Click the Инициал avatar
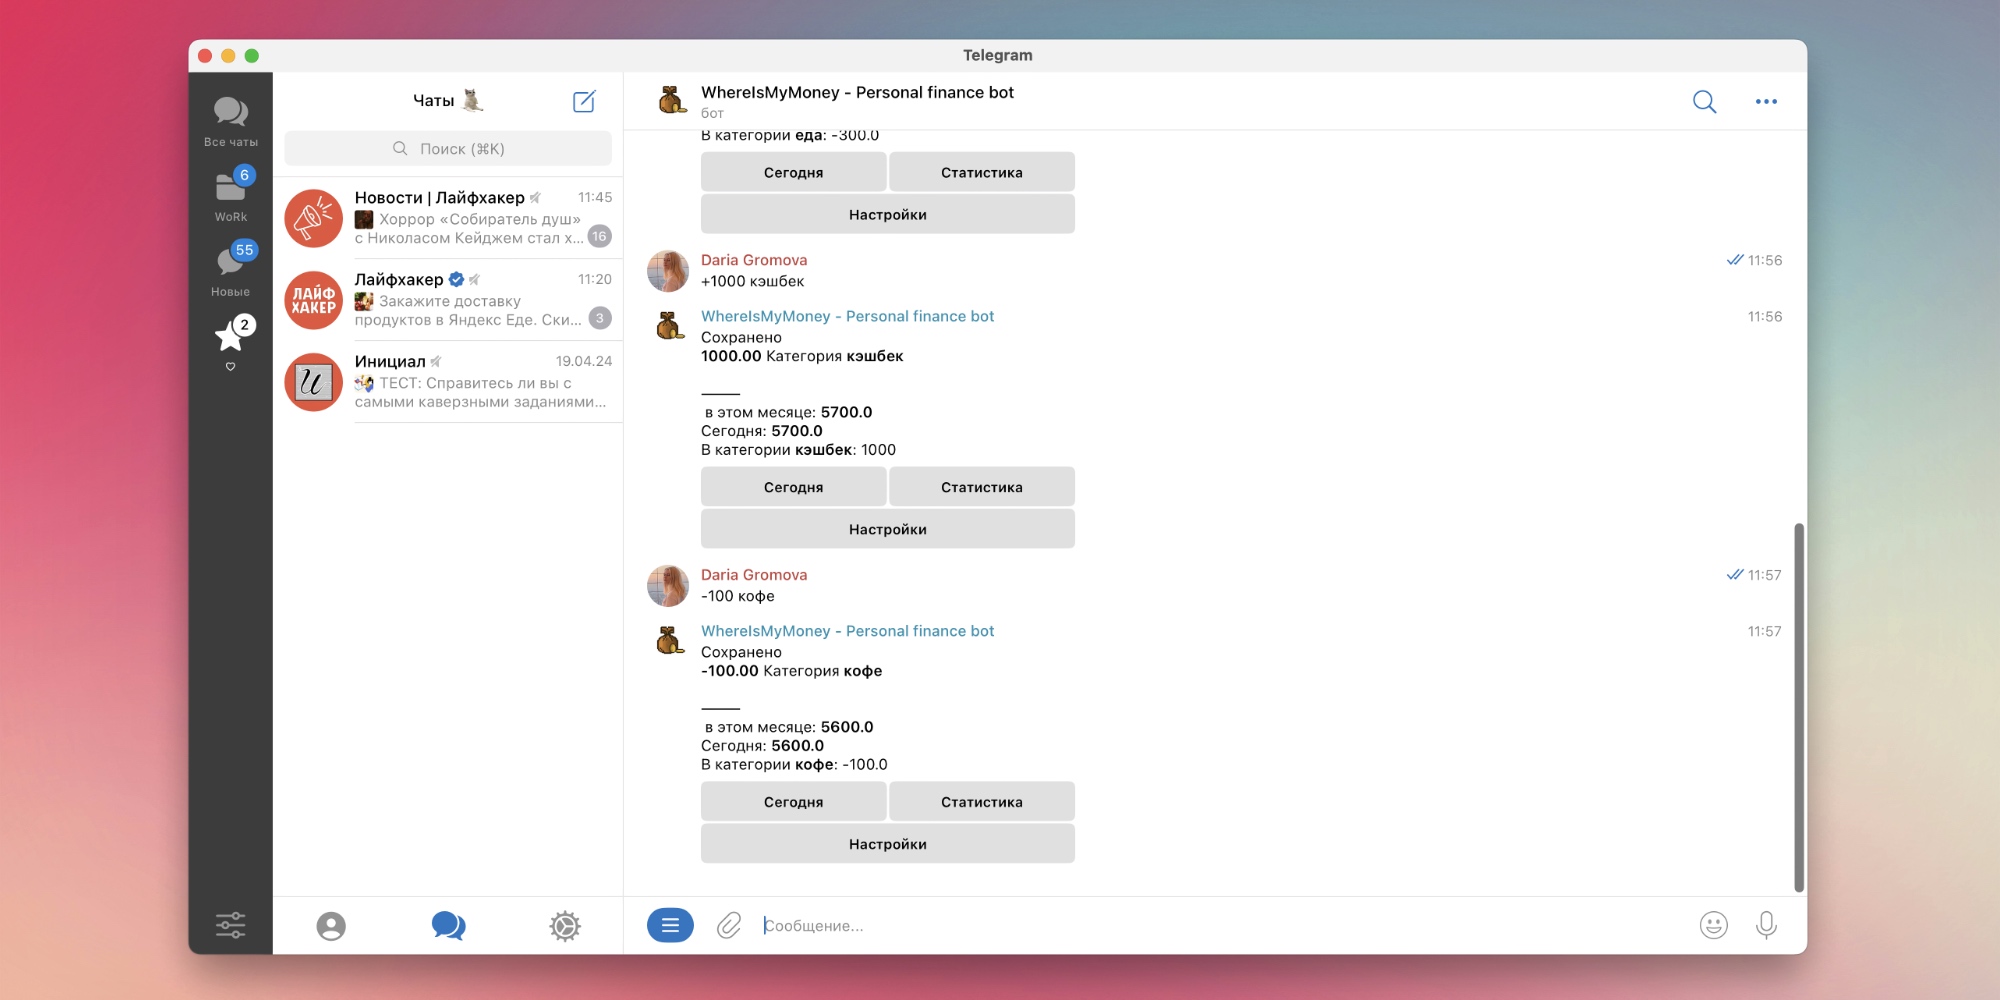 (x=313, y=382)
